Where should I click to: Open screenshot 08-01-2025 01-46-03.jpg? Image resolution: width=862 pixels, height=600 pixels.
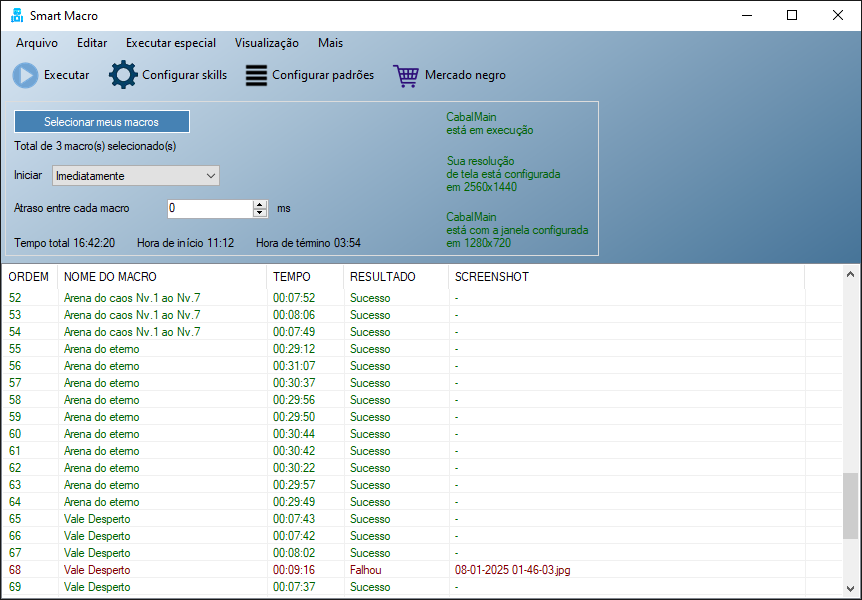tap(512, 570)
